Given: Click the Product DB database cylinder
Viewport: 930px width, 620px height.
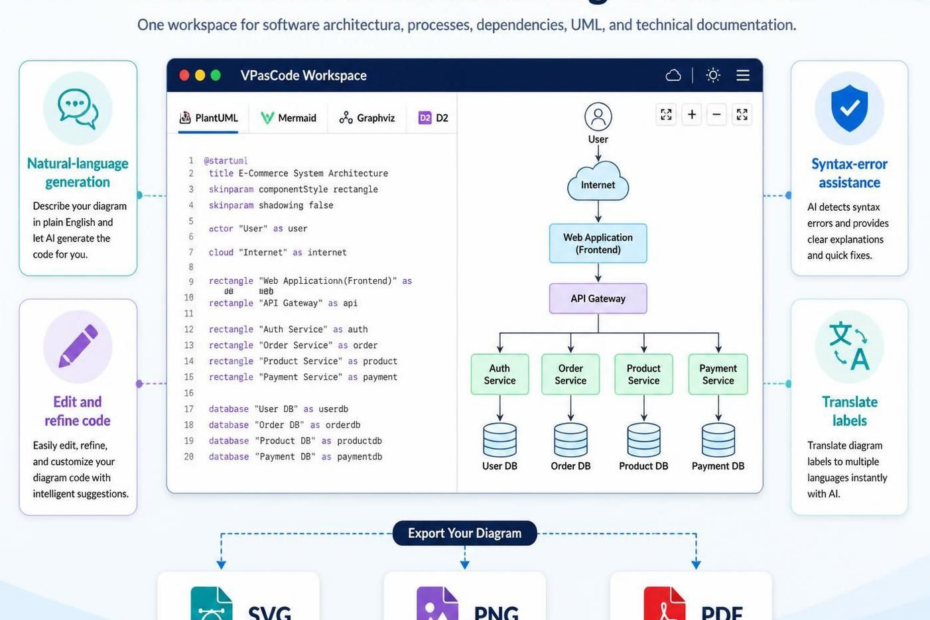Looking at the screenshot, I should [644, 440].
